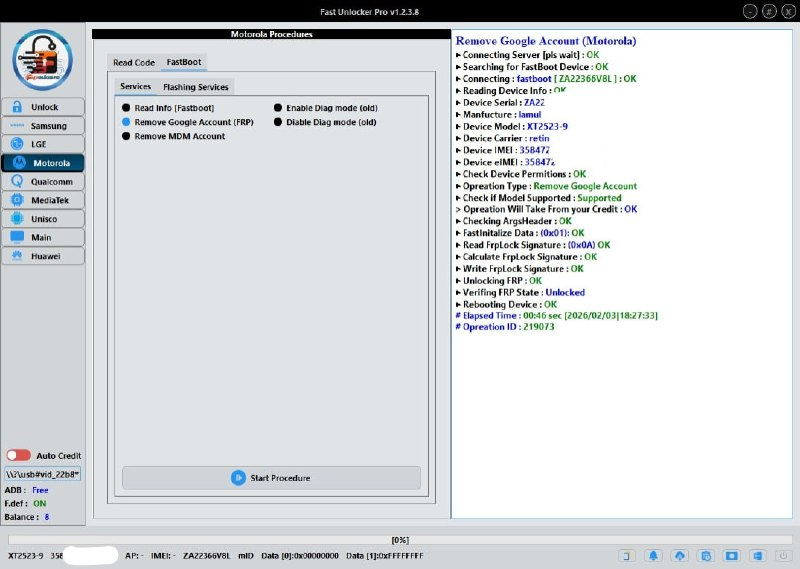
Task: Select Remove MDM Account option
Action: (x=127, y=136)
